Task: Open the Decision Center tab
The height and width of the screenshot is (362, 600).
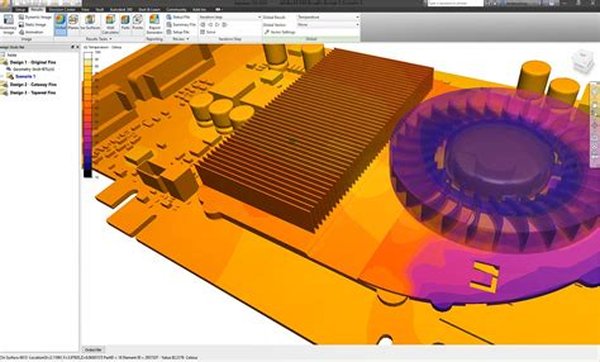Action: 62,9
